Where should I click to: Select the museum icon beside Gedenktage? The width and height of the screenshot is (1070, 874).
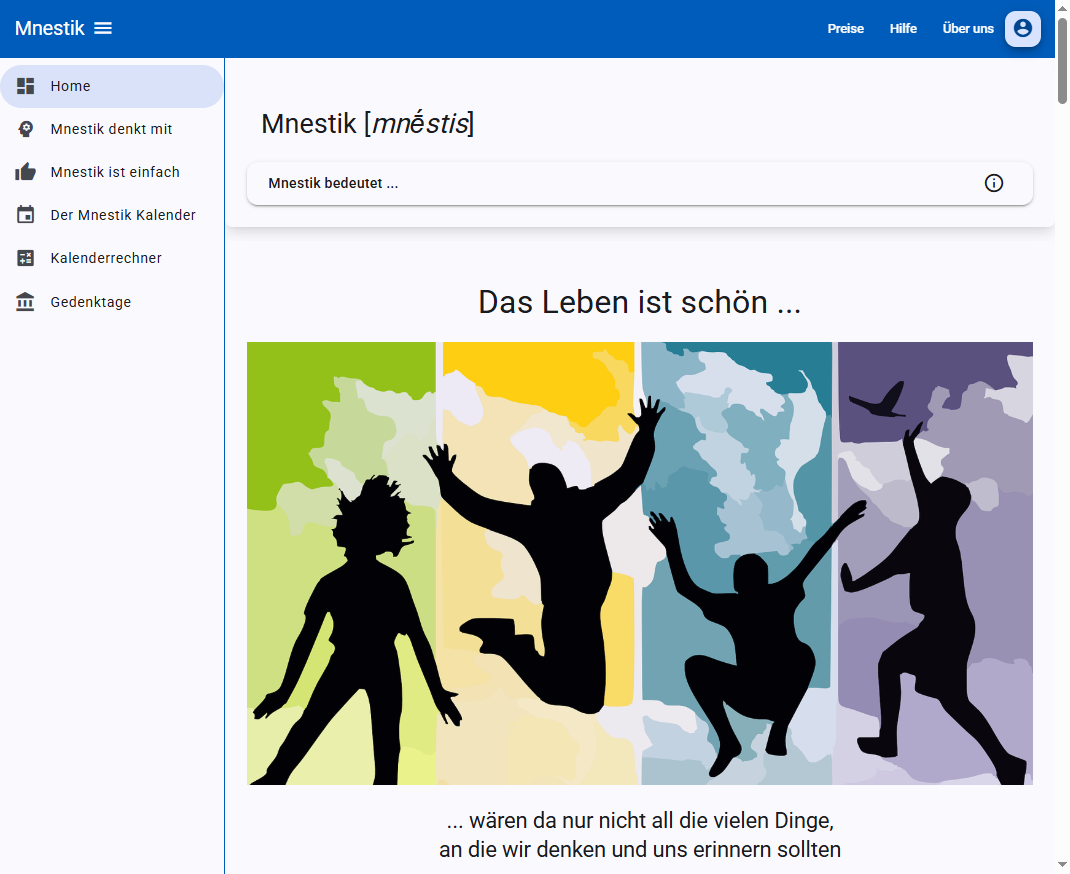(25, 301)
